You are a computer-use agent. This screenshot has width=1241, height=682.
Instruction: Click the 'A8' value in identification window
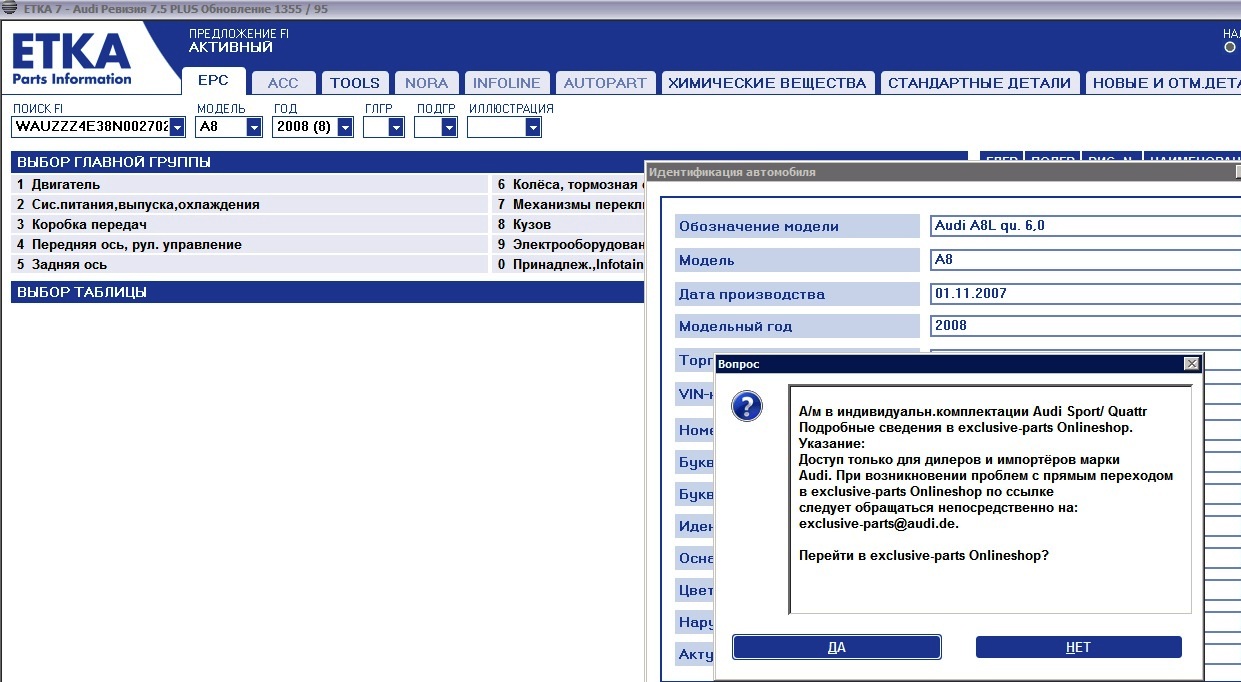pos(1085,260)
